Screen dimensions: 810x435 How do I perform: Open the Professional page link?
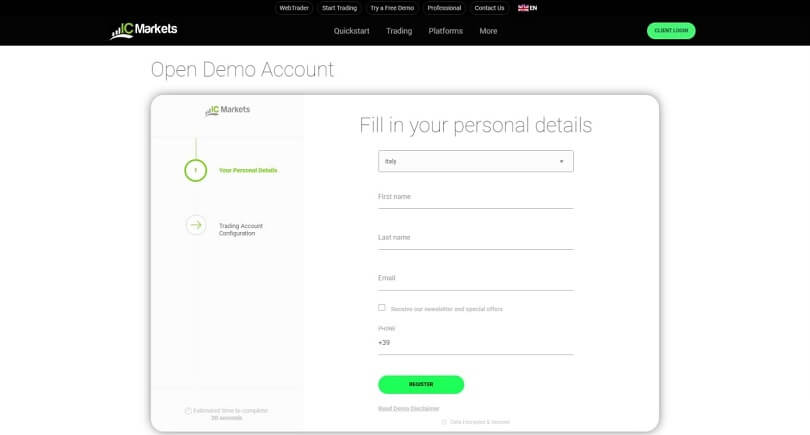[444, 8]
